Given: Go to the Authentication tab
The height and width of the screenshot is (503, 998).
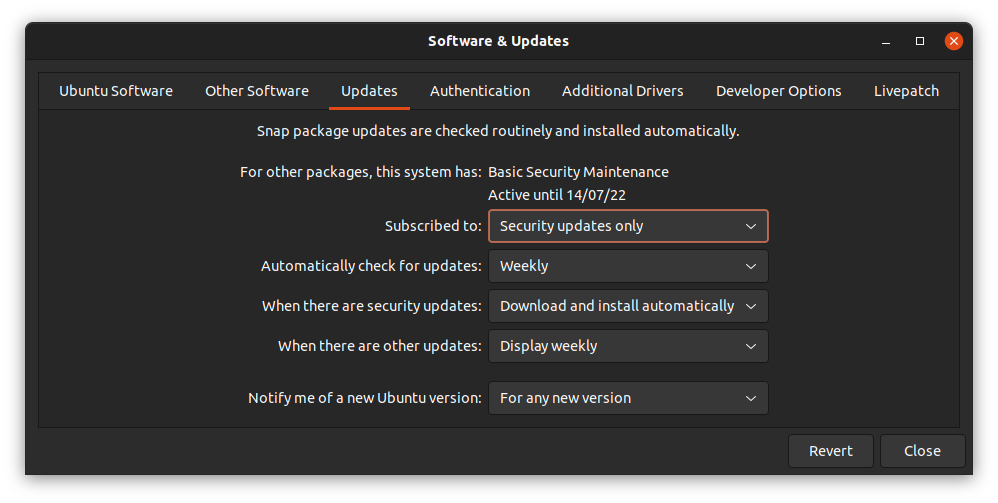Looking at the screenshot, I should tap(480, 91).
